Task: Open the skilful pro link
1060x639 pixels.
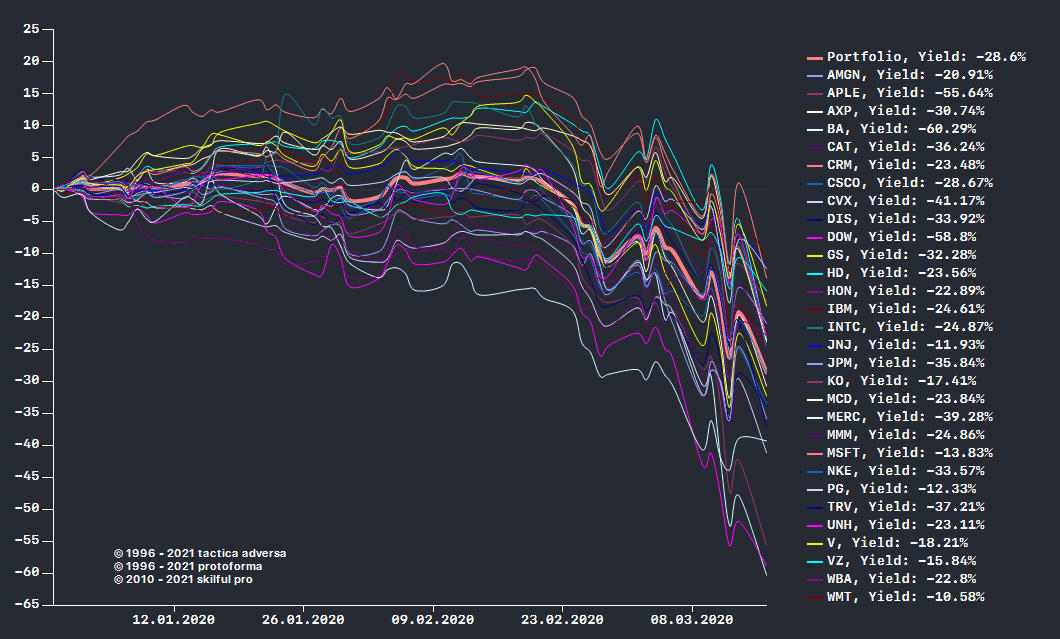Action: click(x=186, y=581)
